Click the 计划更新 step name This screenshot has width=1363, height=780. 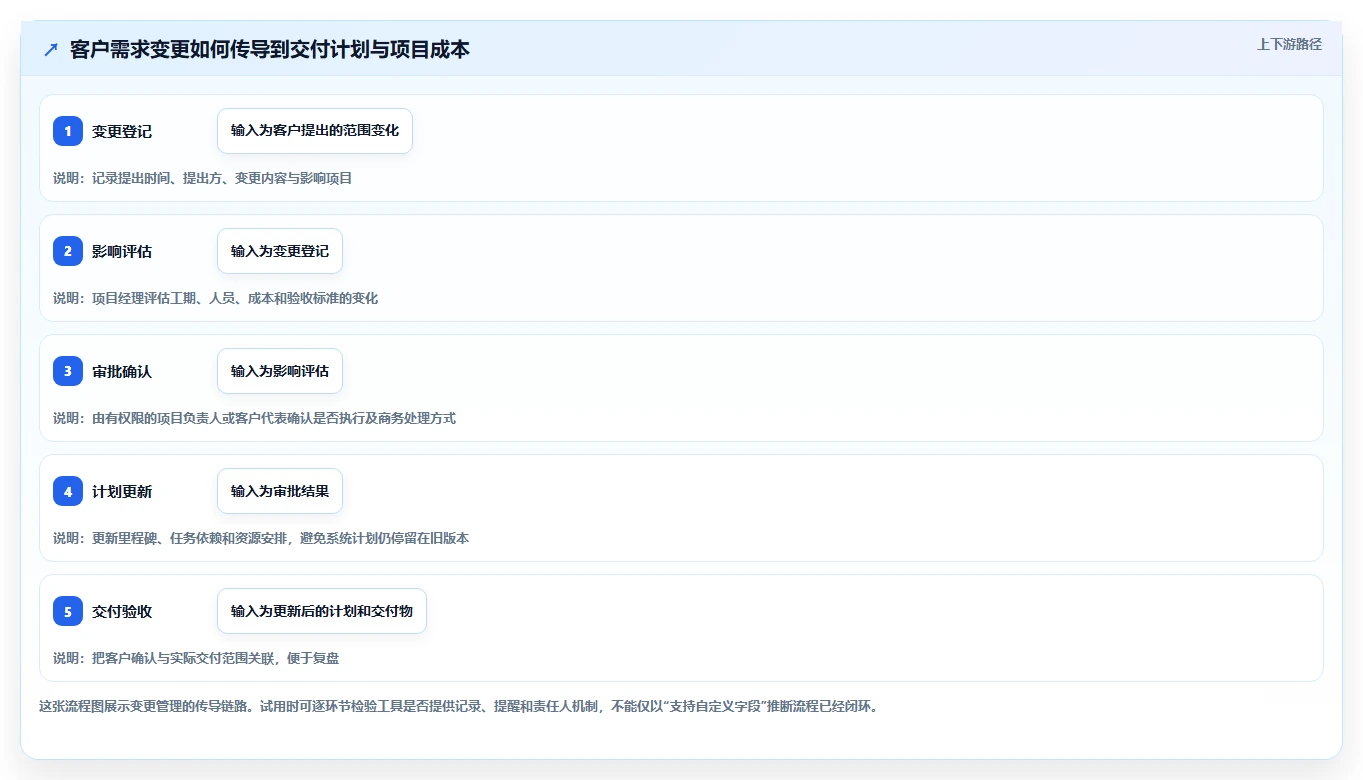coord(122,492)
